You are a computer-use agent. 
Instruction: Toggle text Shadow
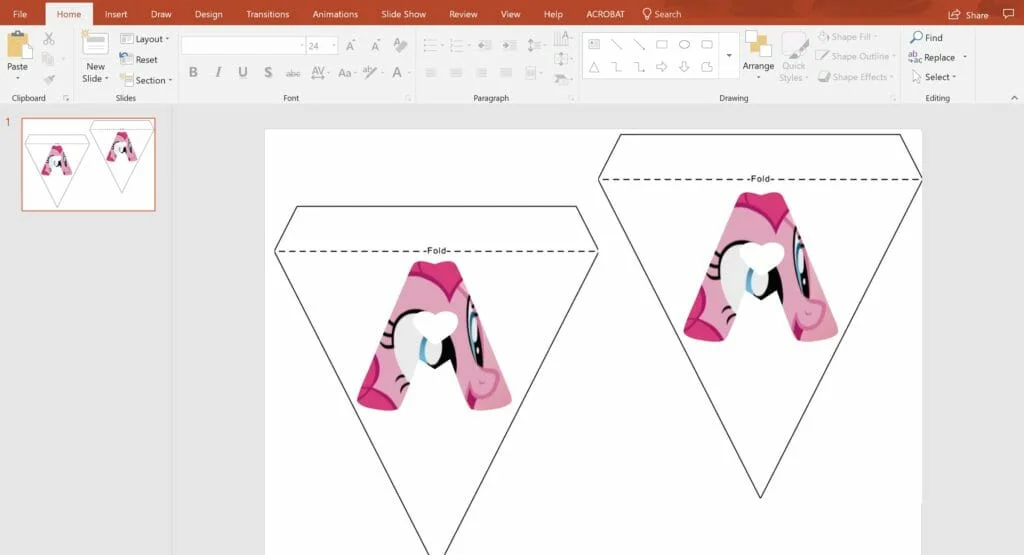[268, 72]
